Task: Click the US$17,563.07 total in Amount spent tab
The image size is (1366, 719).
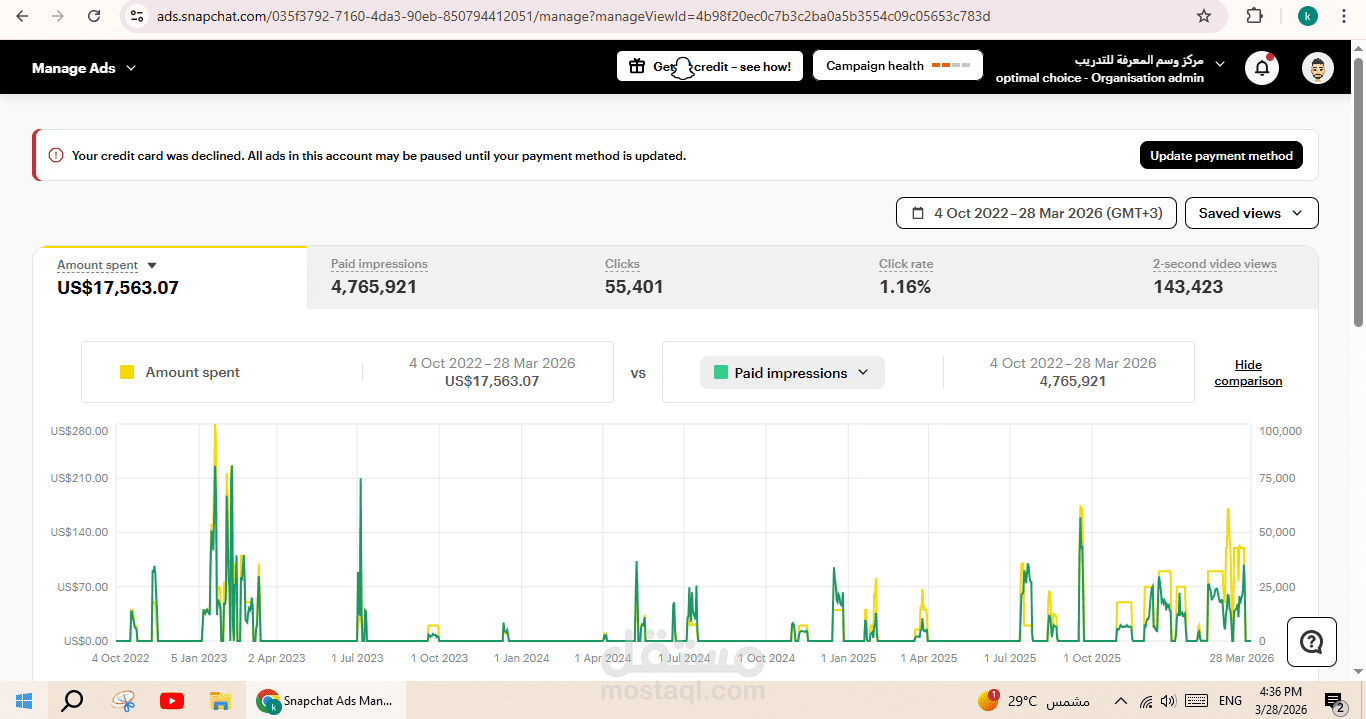Action: pyautogui.click(x=118, y=288)
